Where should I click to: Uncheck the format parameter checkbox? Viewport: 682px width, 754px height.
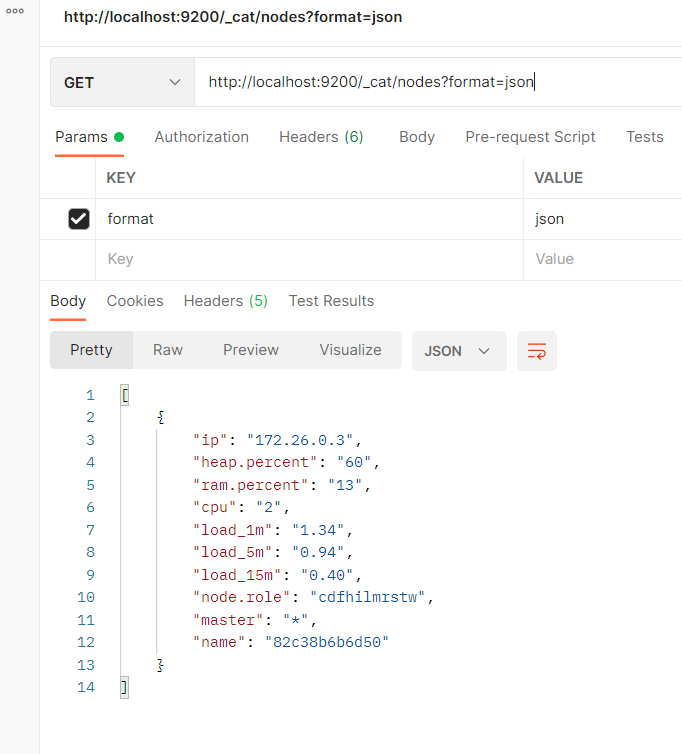coord(79,219)
